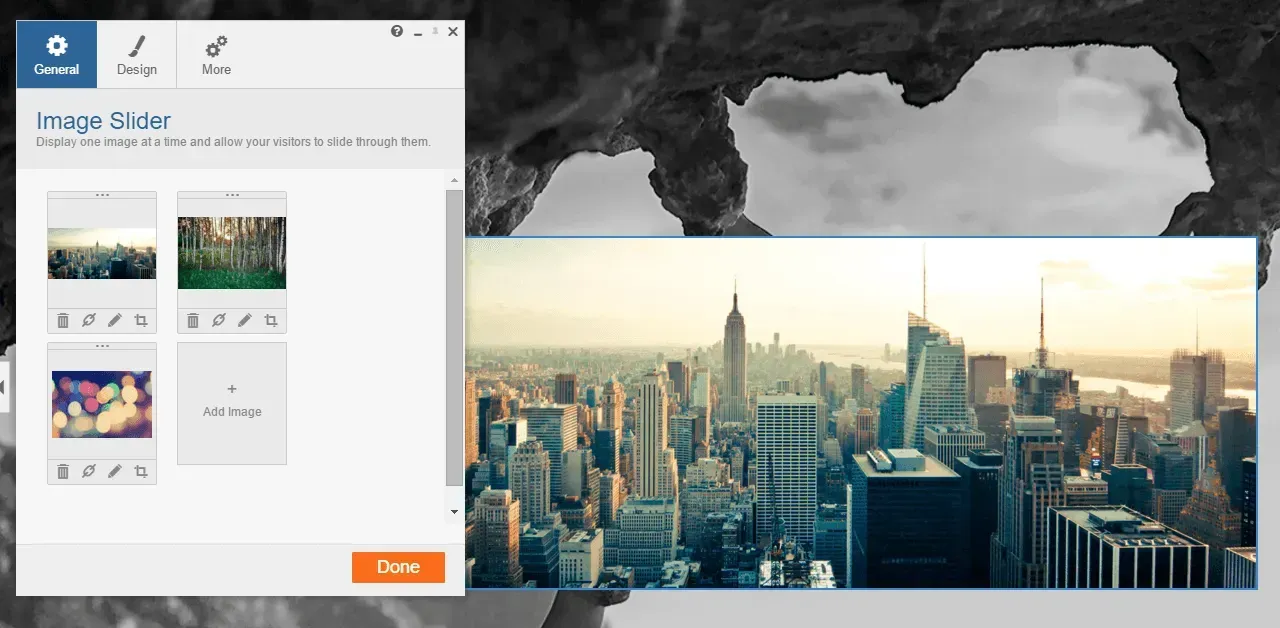Click the scroll down arrow in the image list
1280x628 pixels.
454,512
